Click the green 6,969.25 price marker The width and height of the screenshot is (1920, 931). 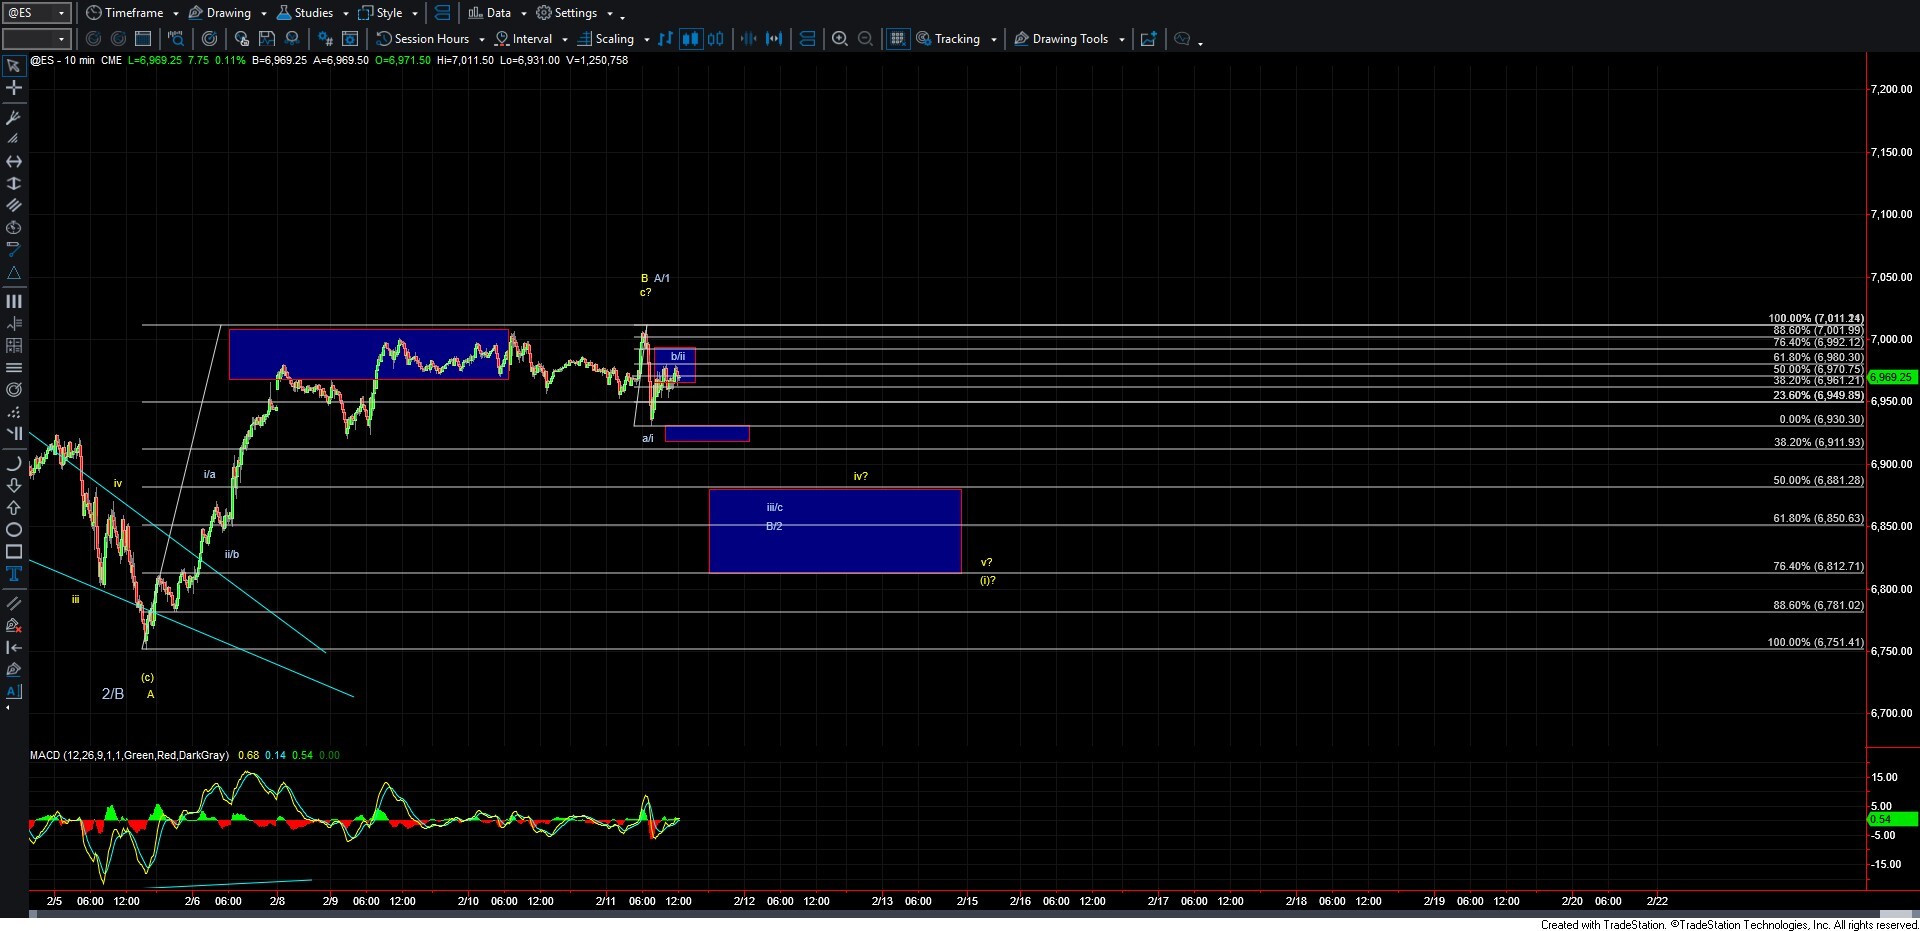[1890, 378]
